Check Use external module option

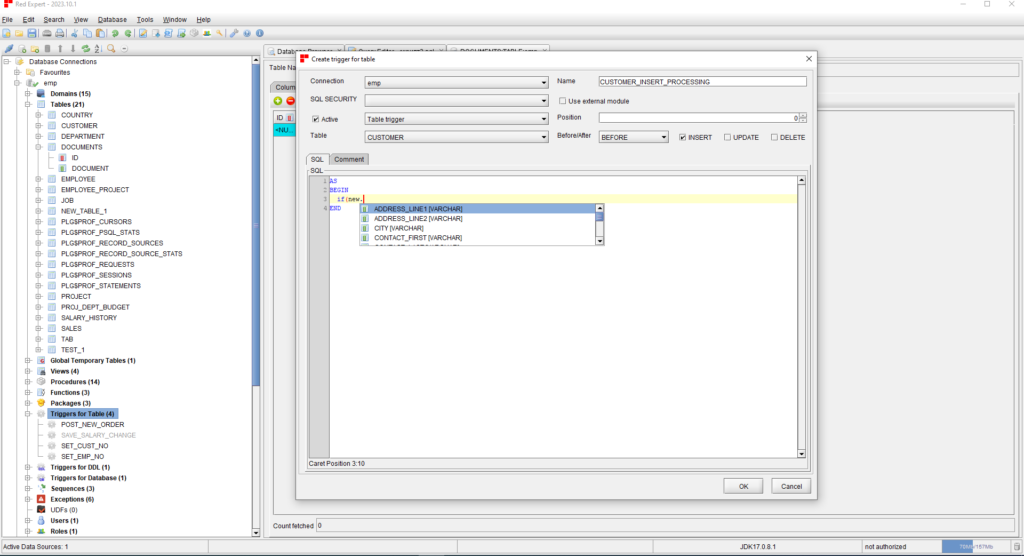click(562, 101)
